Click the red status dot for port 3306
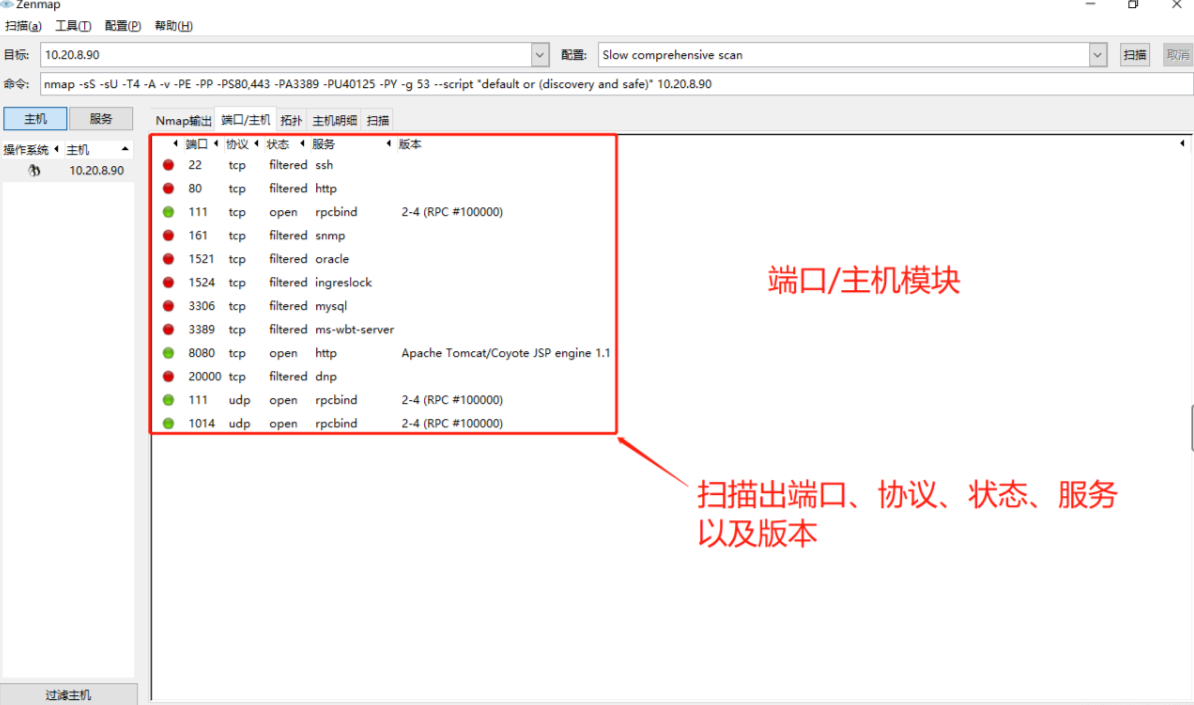1194x705 pixels. (168, 305)
